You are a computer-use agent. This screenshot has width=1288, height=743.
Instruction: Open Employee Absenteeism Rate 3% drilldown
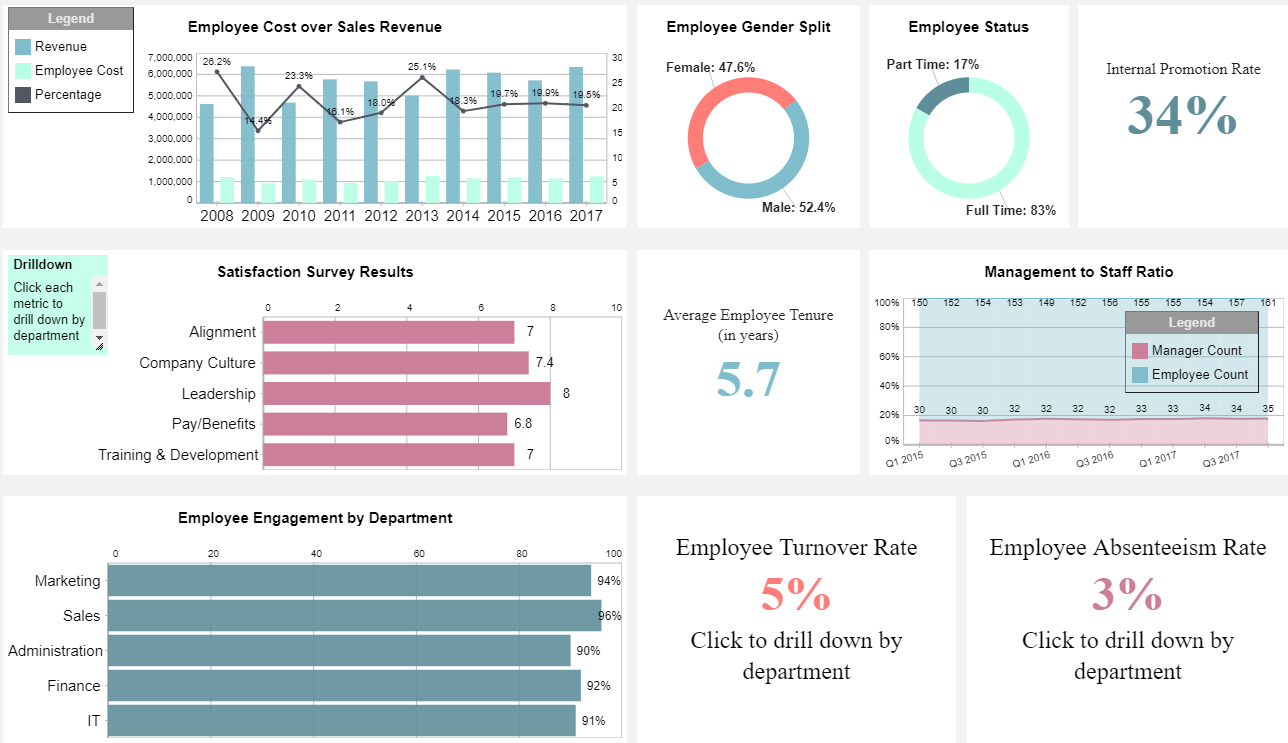pyautogui.click(x=1127, y=595)
